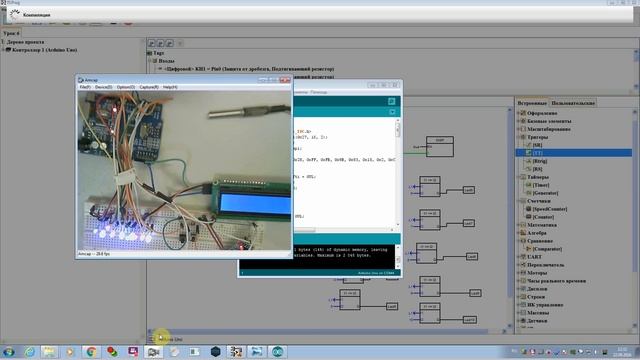640x360 pixels.
Task: Click the Переключатель category icon
Action: coord(523,265)
